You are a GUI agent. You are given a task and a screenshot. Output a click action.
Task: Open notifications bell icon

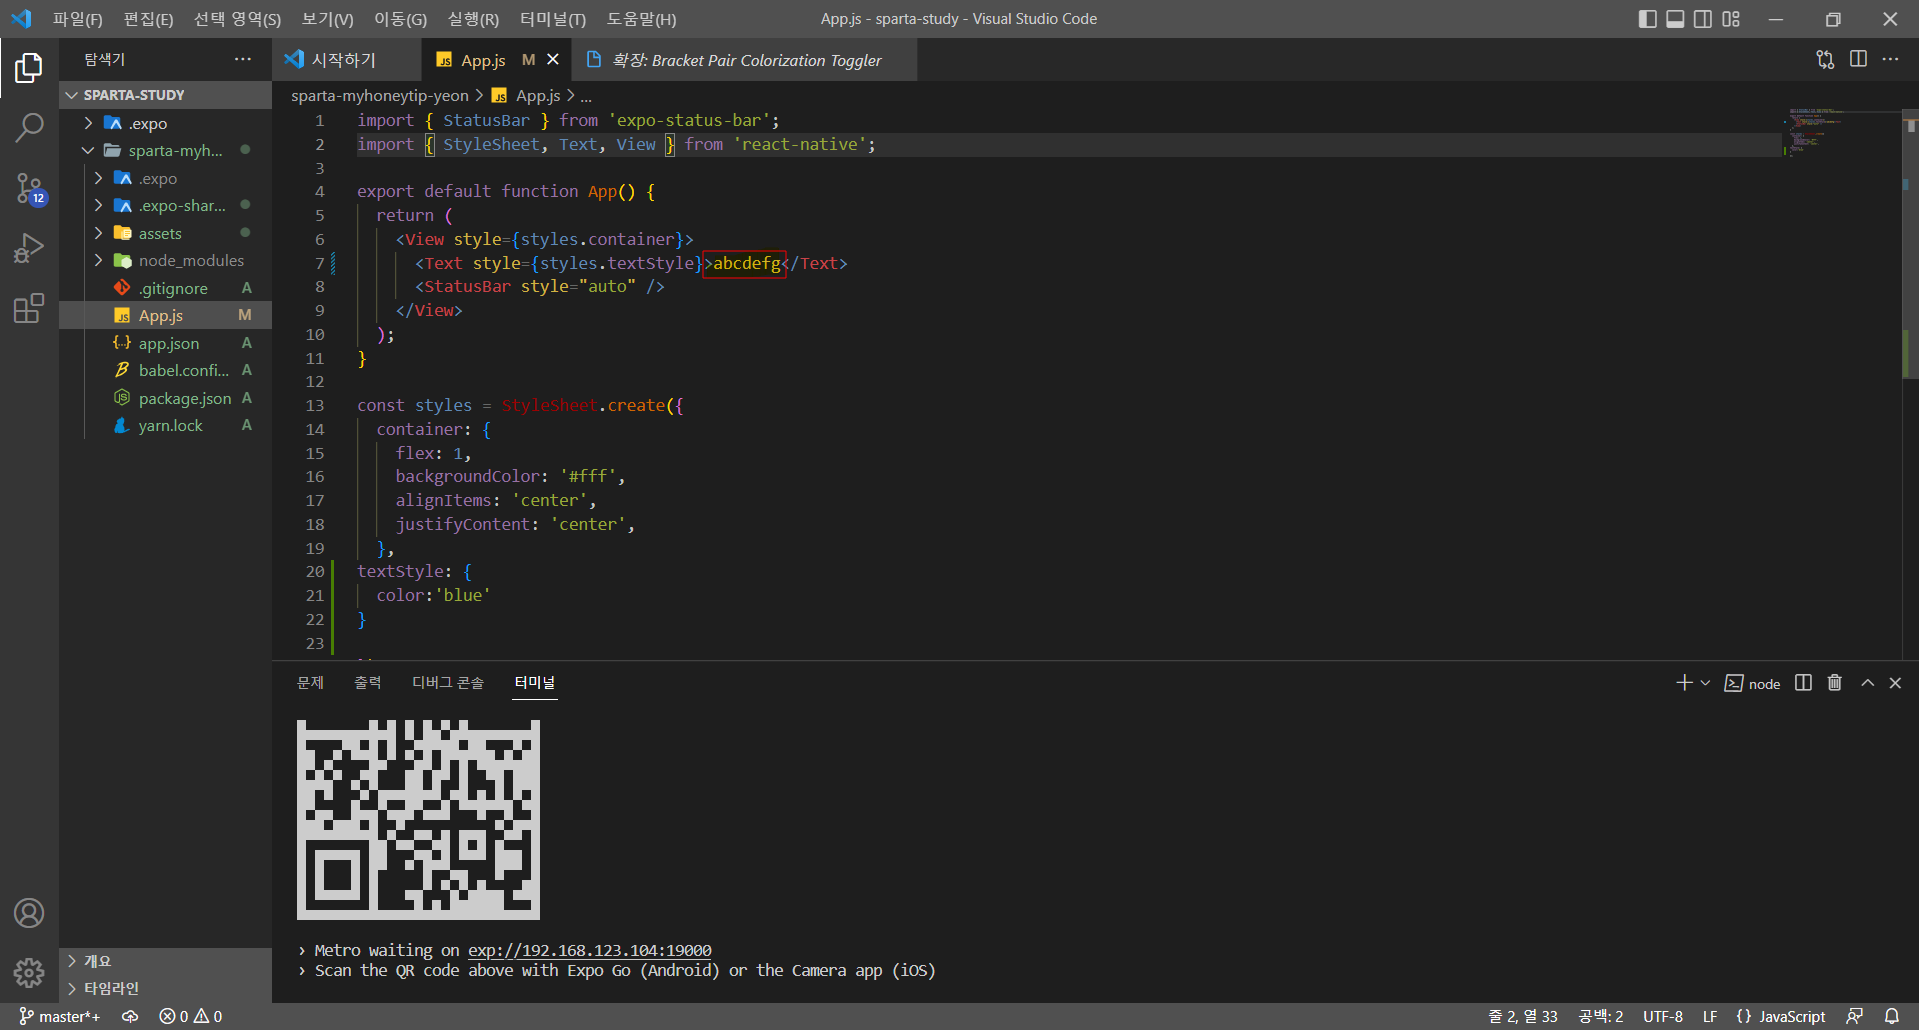[1891, 1016]
